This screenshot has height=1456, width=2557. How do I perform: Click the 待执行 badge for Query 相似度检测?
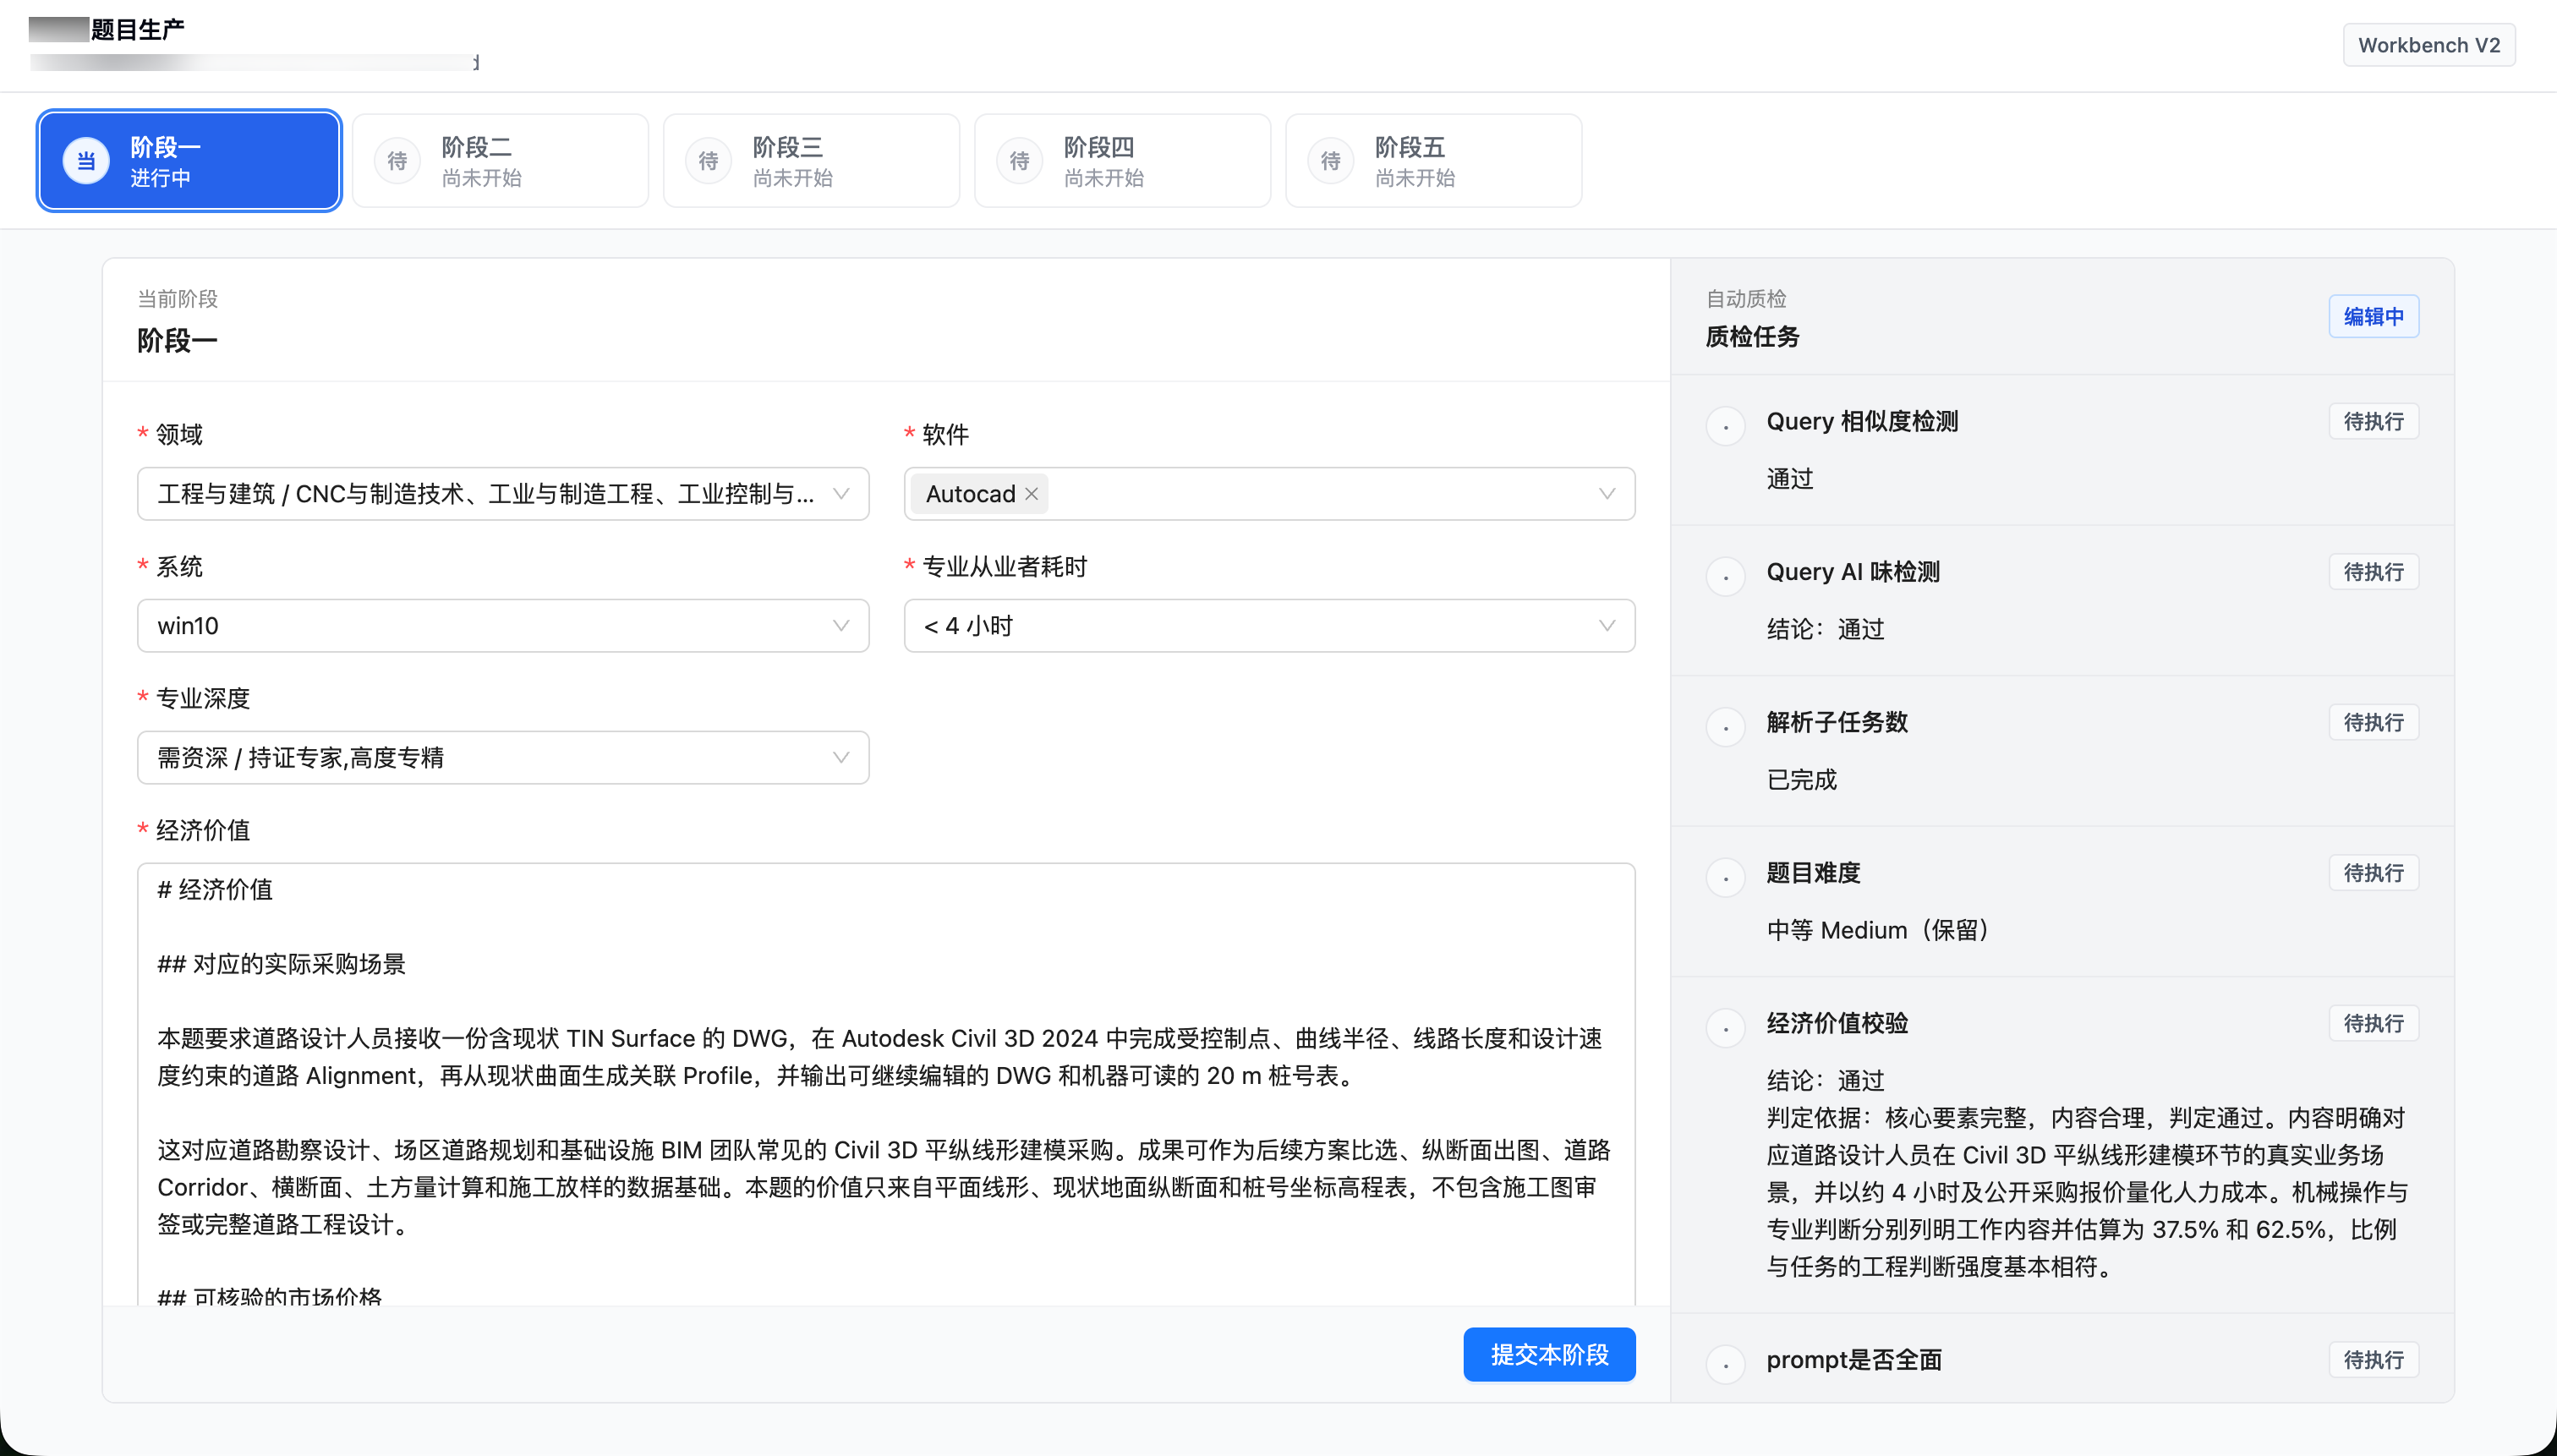(x=2373, y=422)
